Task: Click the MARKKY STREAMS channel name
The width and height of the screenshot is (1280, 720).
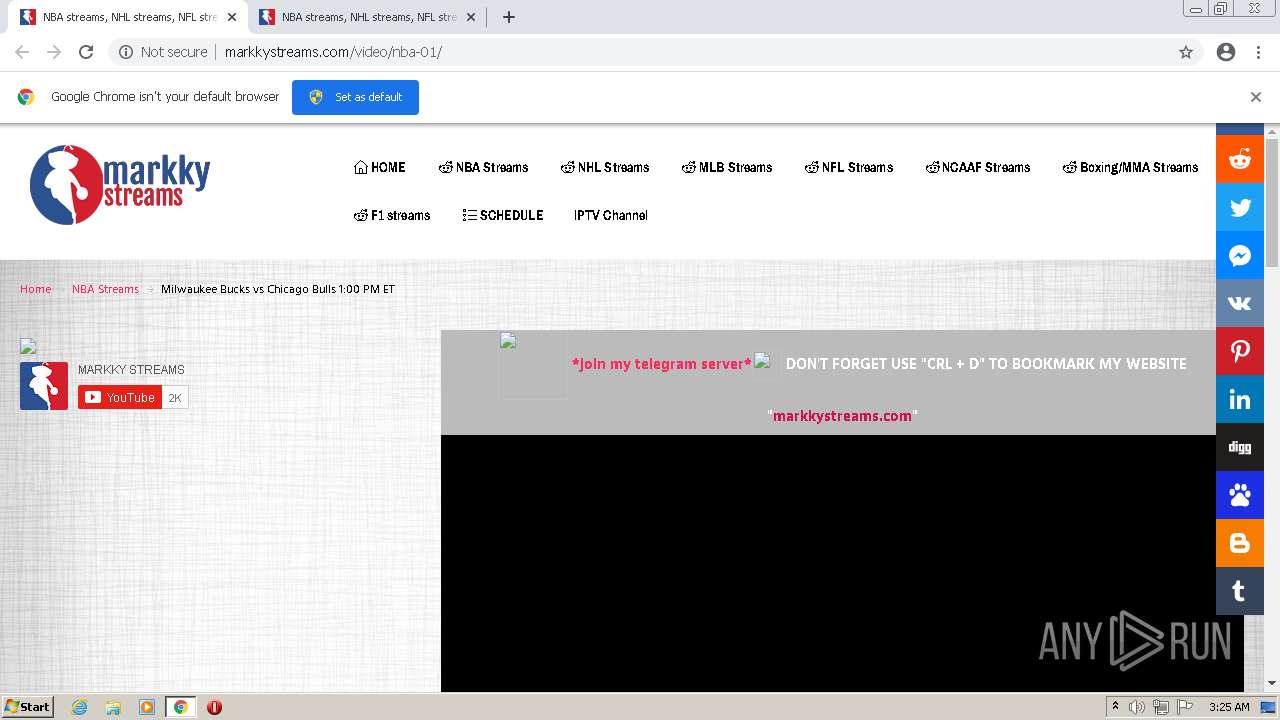Action: click(x=131, y=370)
